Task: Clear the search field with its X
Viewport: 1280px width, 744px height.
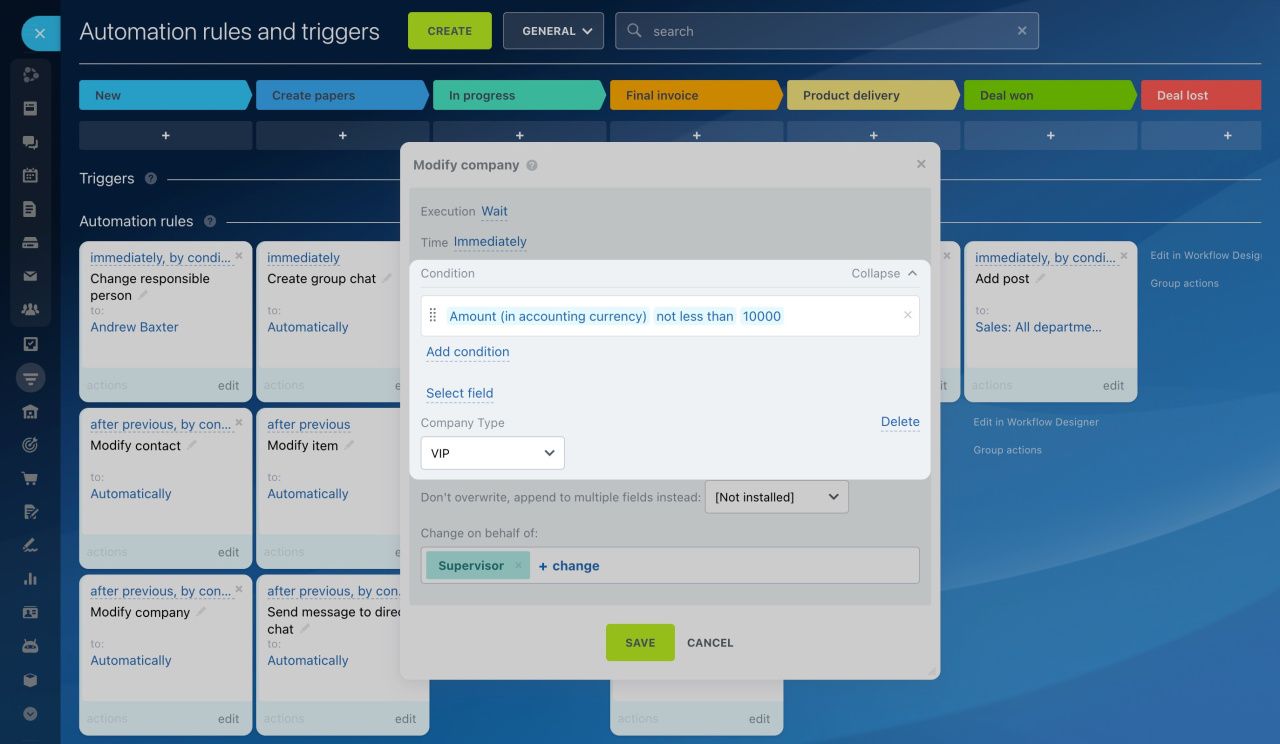Action: click(x=1022, y=31)
